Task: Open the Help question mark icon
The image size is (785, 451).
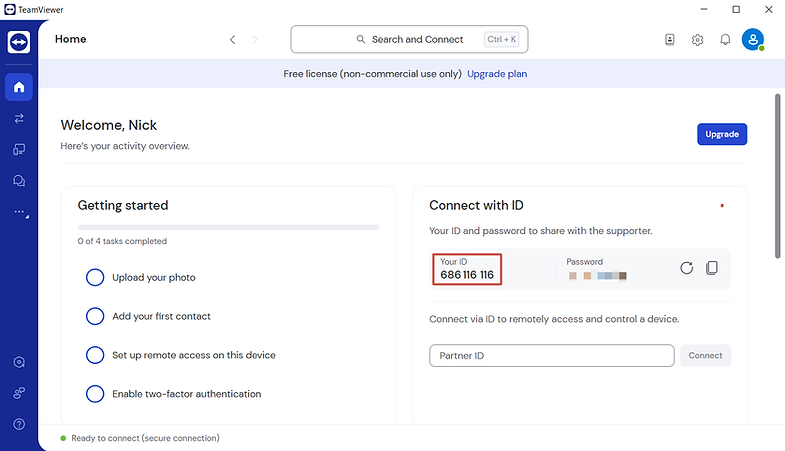Action: pos(19,424)
